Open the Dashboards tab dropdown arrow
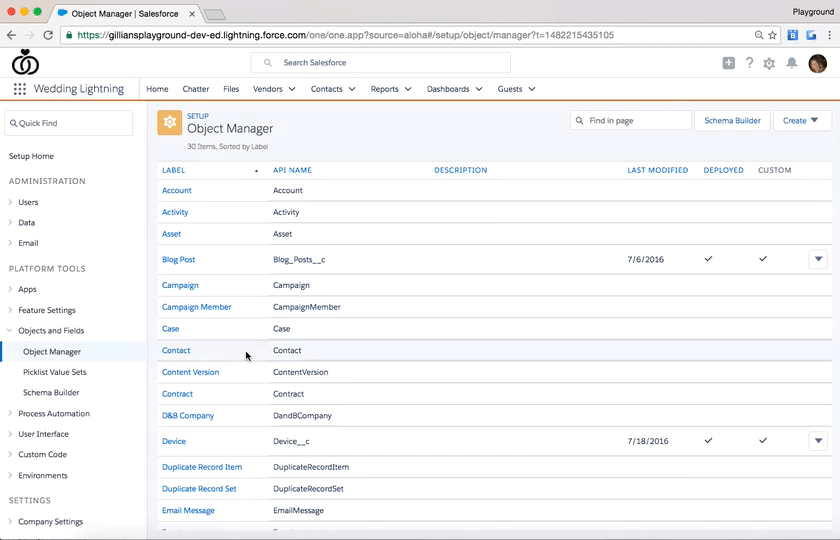Image resolution: width=840 pixels, height=540 pixels. [x=479, y=89]
